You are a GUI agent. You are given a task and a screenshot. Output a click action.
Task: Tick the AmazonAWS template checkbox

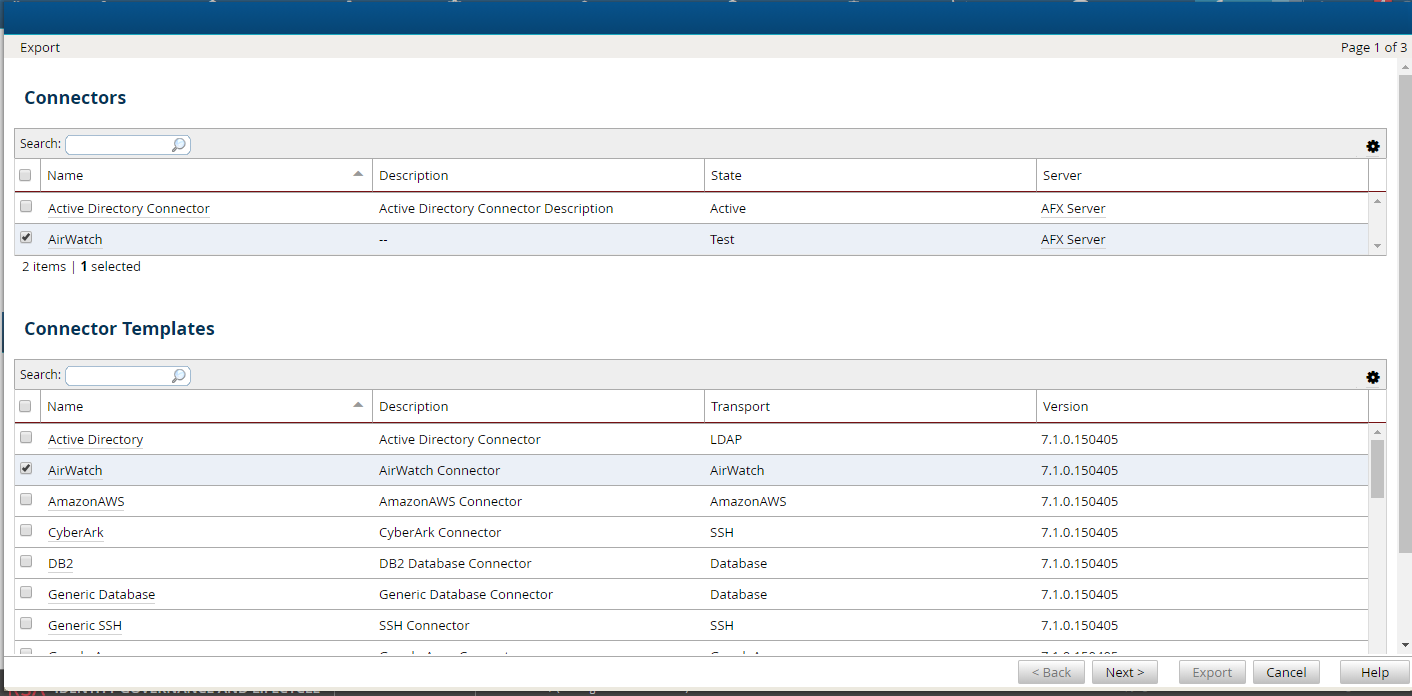point(26,499)
